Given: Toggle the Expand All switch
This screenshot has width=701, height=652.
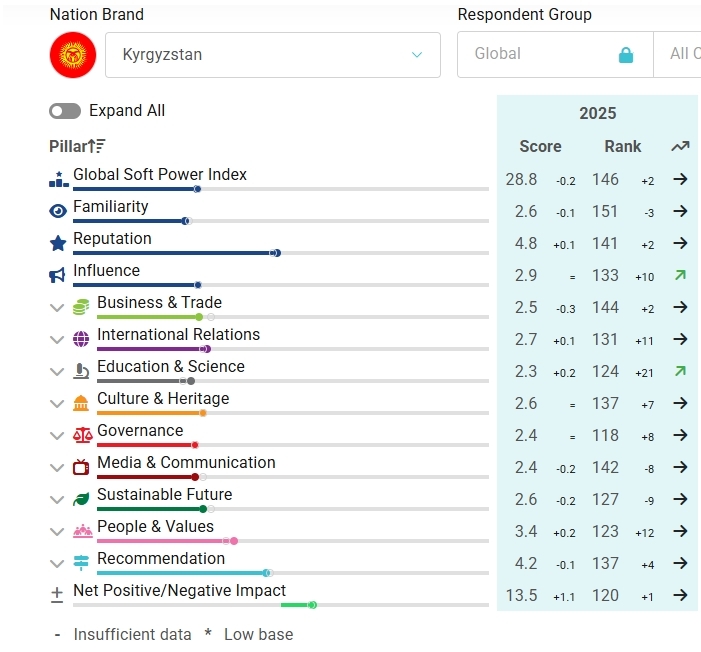Looking at the screenshot, I should [65, 111].
